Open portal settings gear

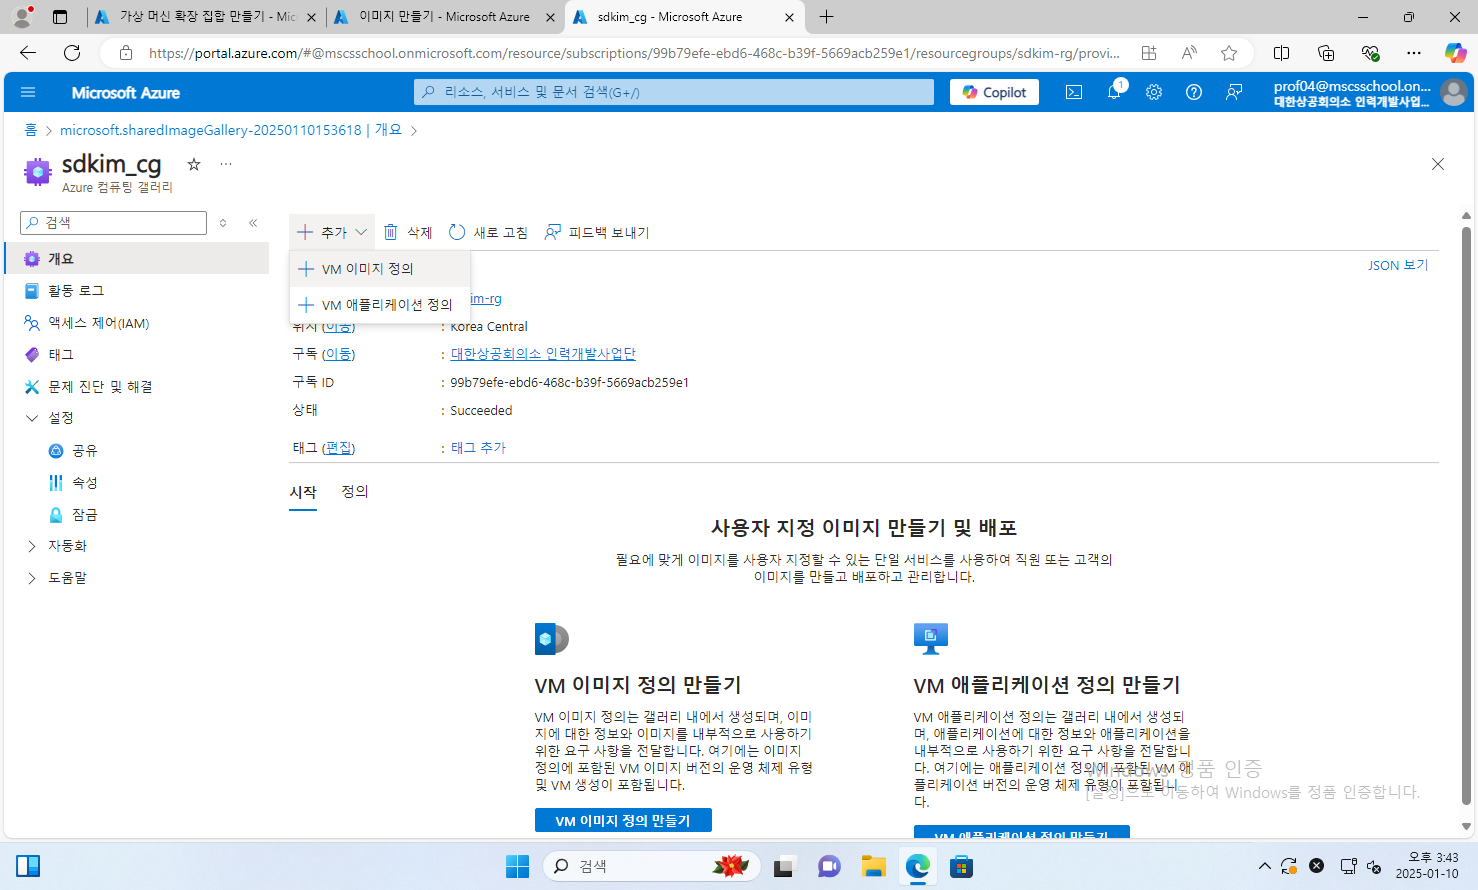click(x=1154, y=92)
